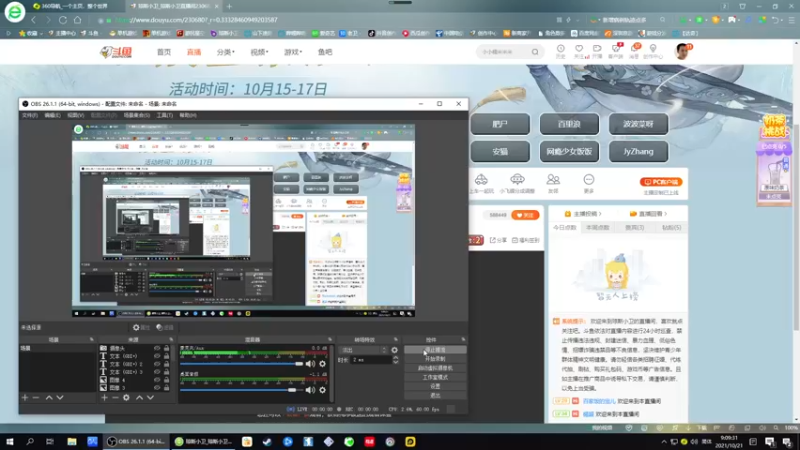Viewport: 800px width, 450px height.
Task: Click the JyZhang streamer button
Action: 638,152
